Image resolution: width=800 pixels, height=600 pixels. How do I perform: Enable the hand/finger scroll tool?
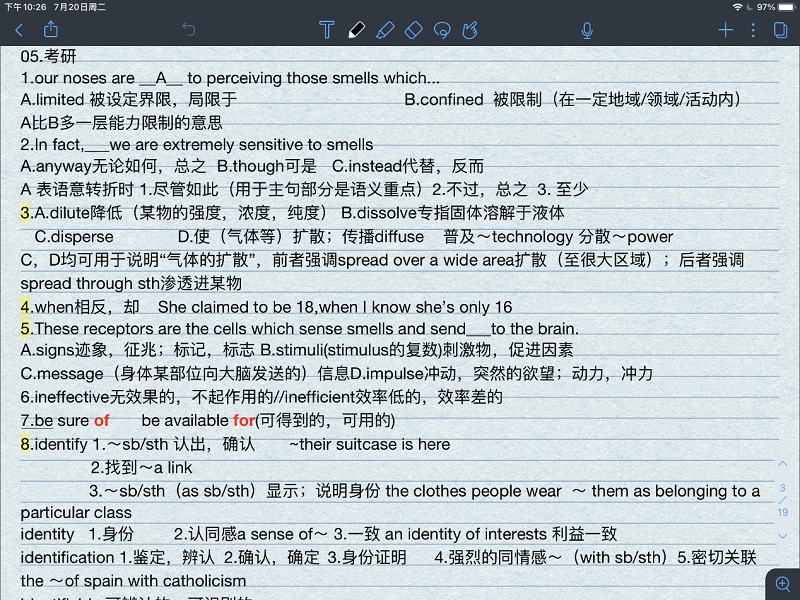(471, 30)
